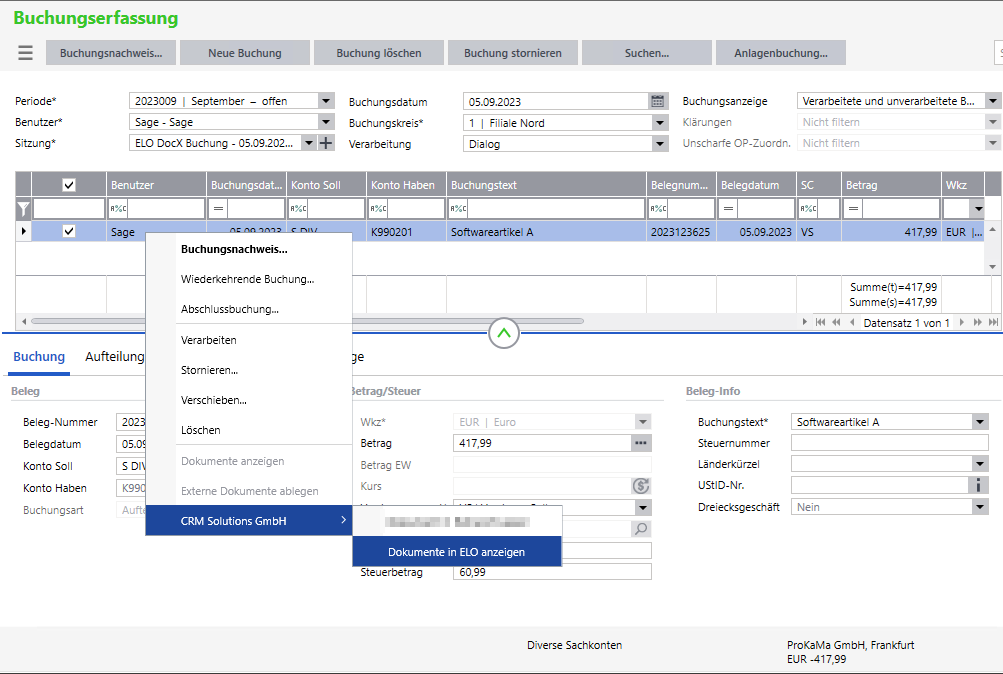Click Konto Haben filter operator icon
The height and width of the screenshot is (674, 1003).
pos(378,208)
